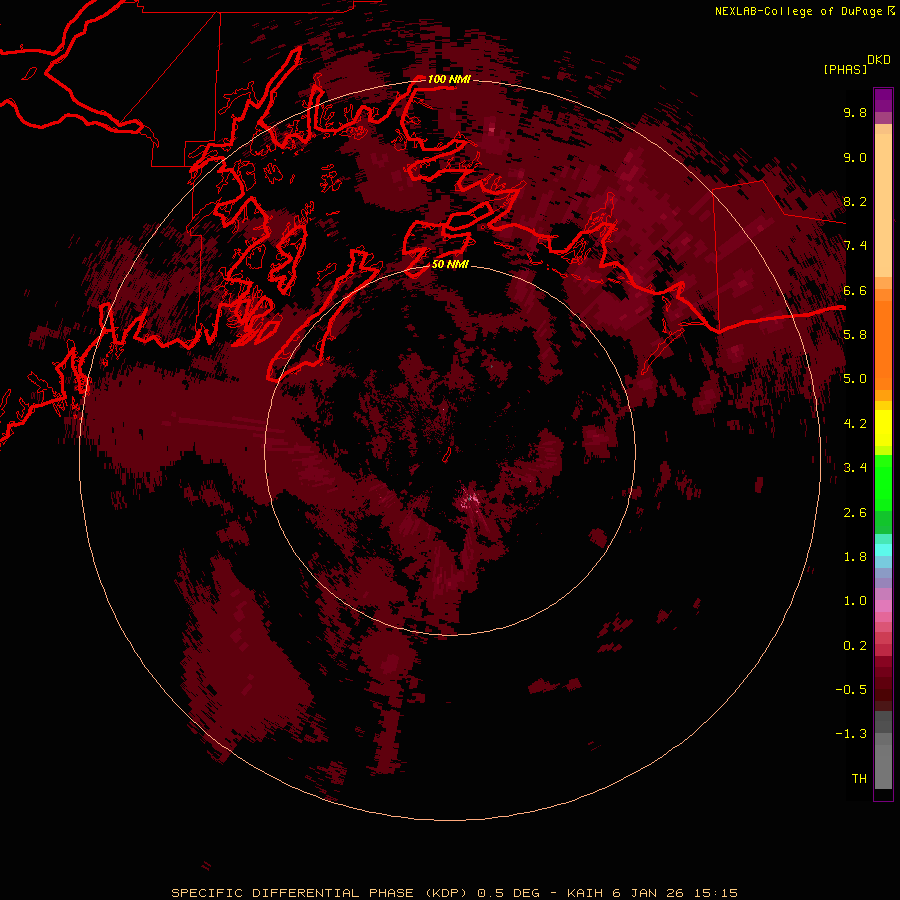Click the 9.0 value on the color scale

855,157
